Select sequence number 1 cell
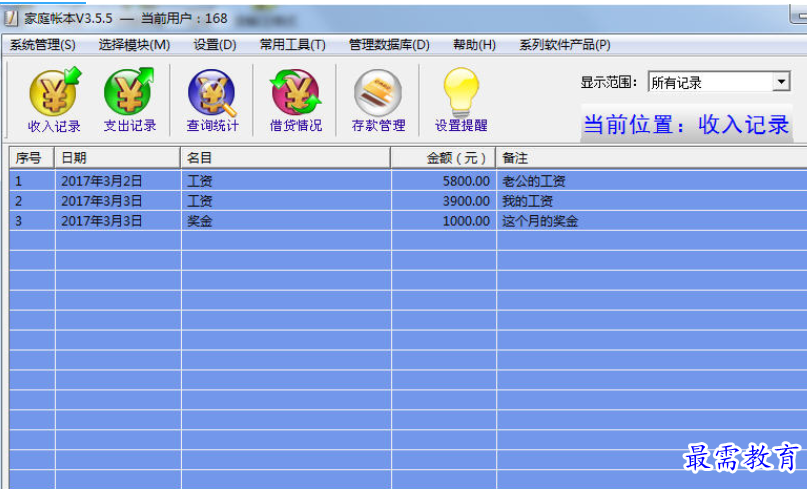Viewport: 807px width, 489px height. click(x=32, y=181)
